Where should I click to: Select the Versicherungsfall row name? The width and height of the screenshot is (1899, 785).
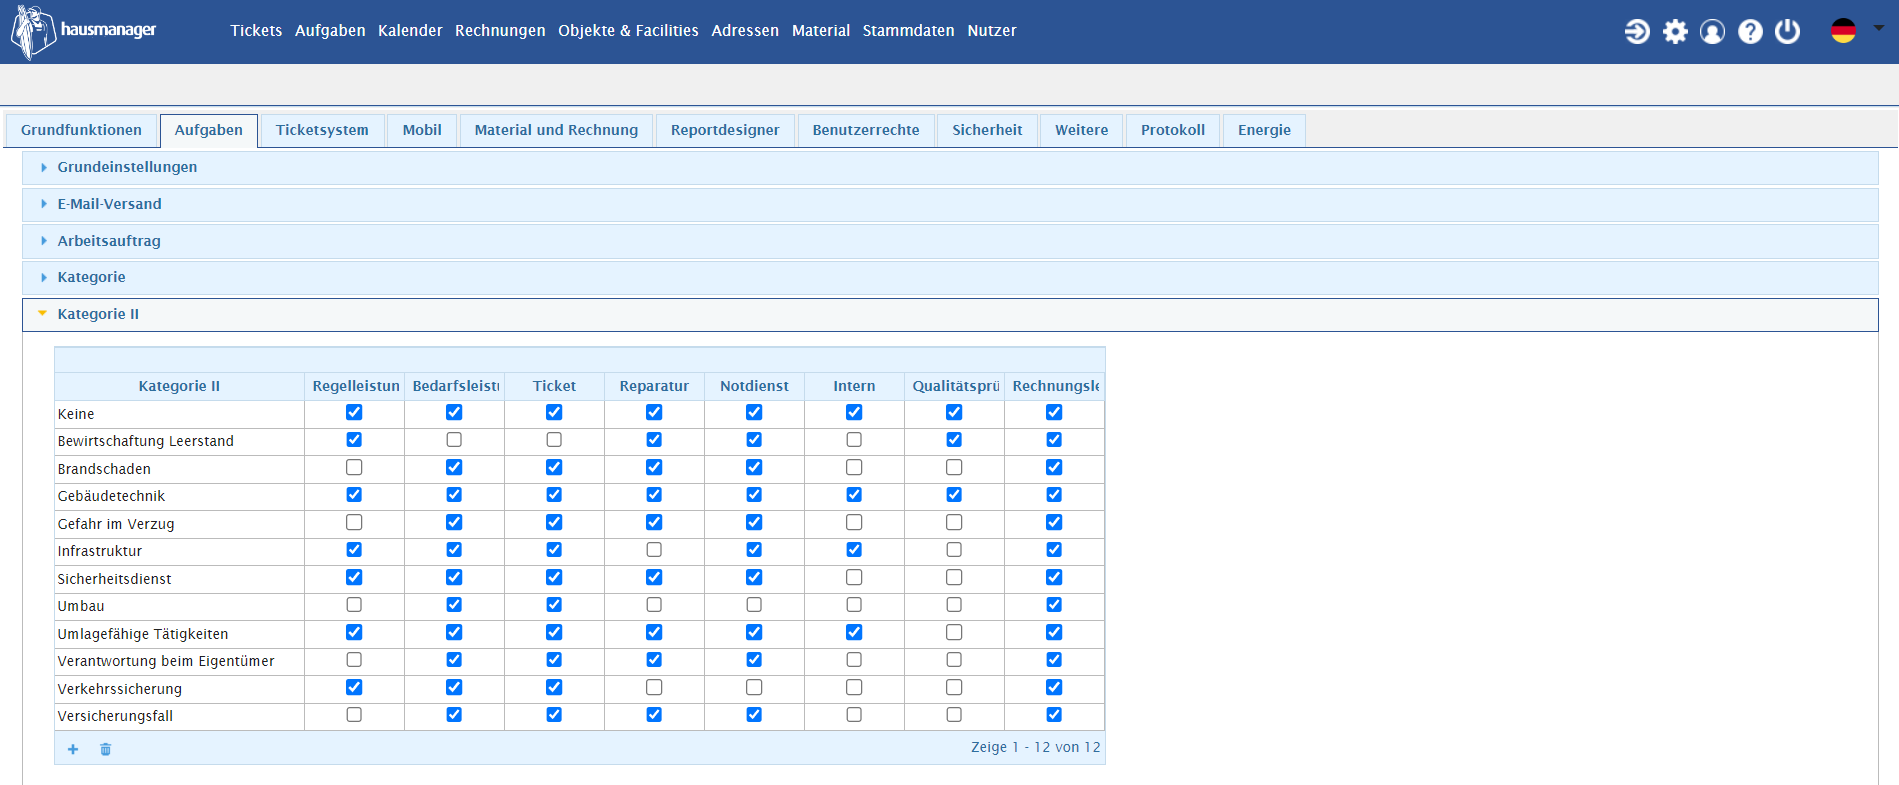[x=115, y=716]
